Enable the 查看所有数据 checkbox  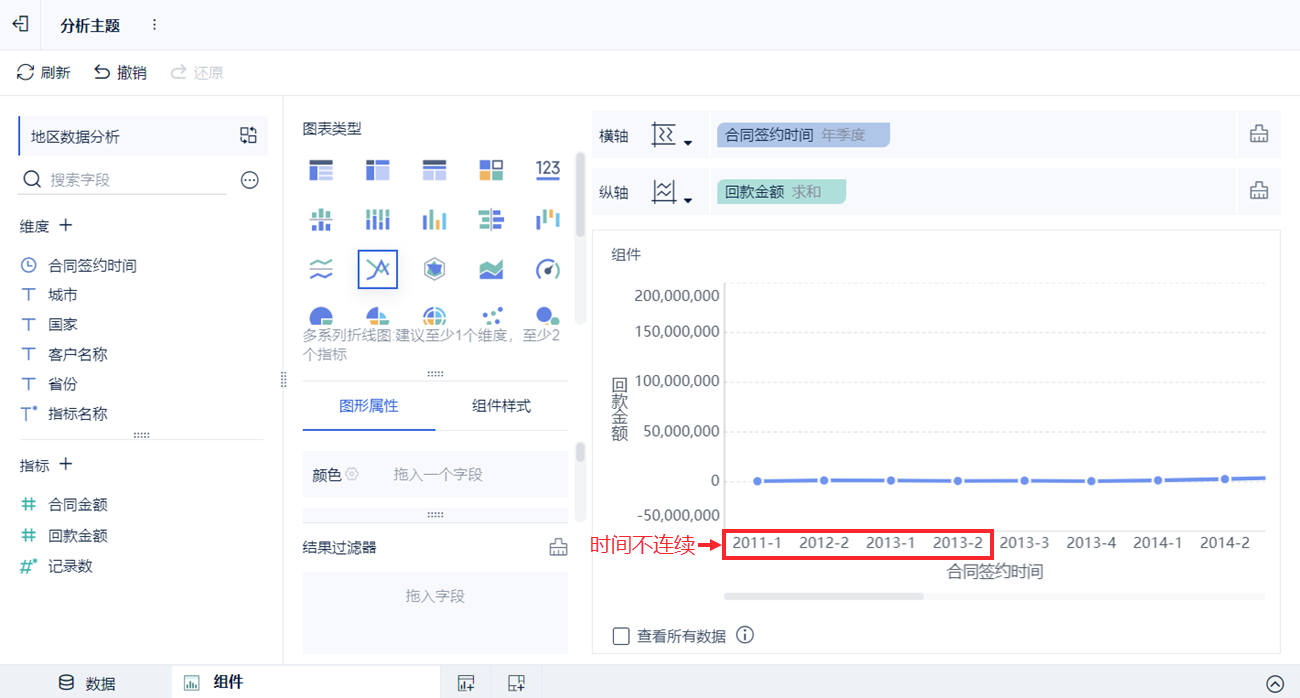621,636
